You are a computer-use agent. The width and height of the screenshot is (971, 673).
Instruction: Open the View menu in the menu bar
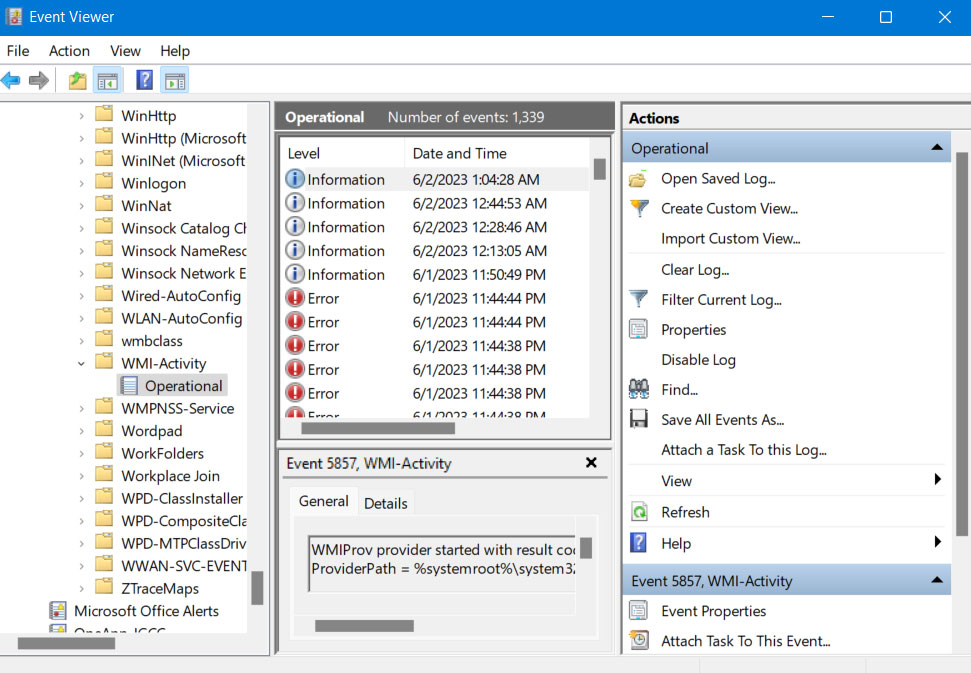125,51
